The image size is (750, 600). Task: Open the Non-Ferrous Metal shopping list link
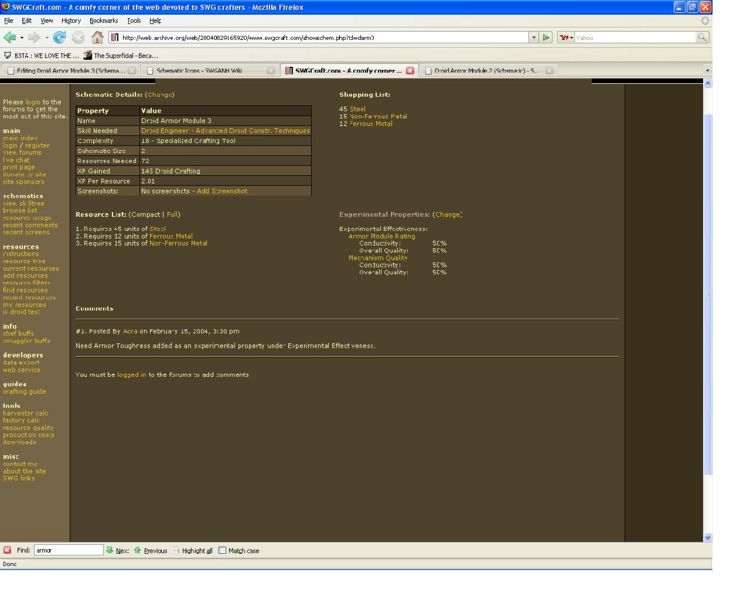point(377,116)
